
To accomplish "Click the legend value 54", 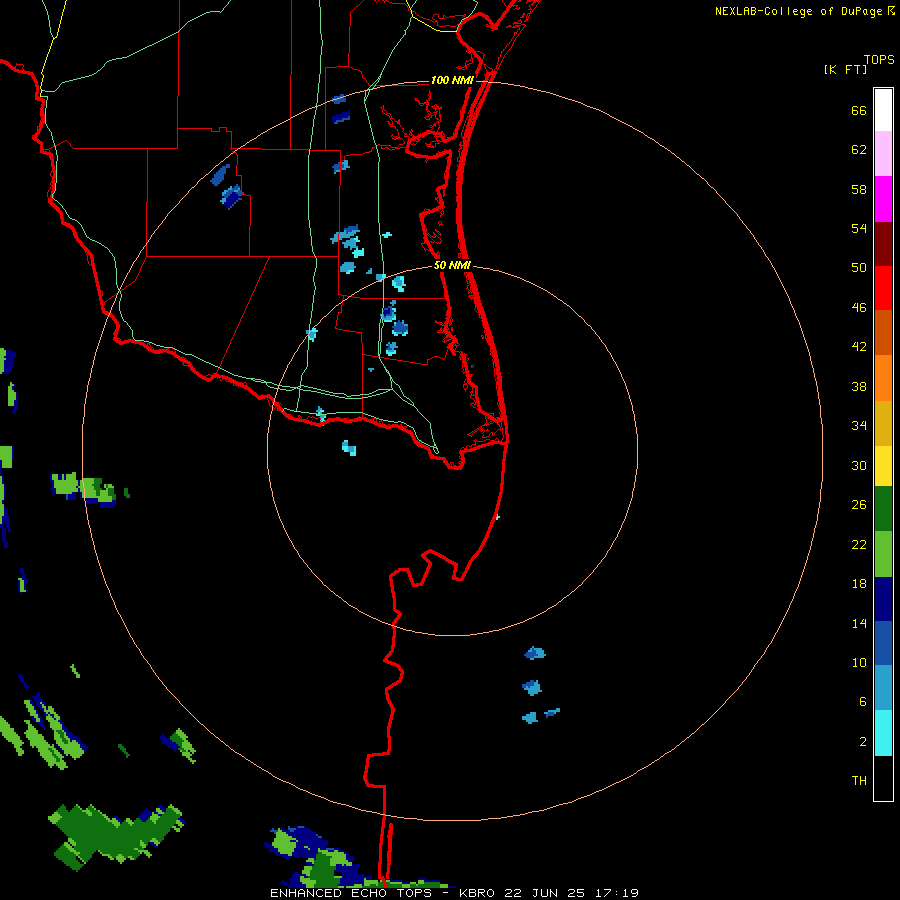I will (x=859, y=228).
